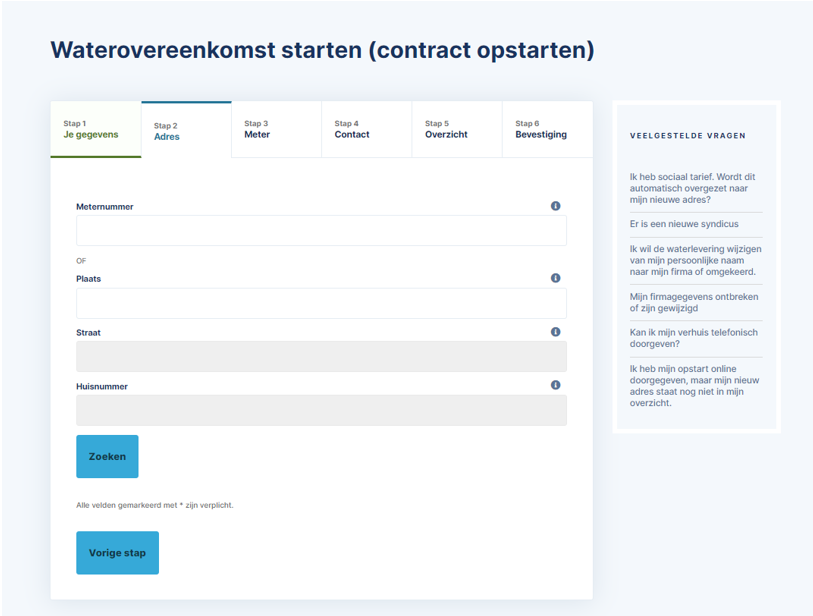
Task: Focus the Plaats input field
Action: pos(321,303)
